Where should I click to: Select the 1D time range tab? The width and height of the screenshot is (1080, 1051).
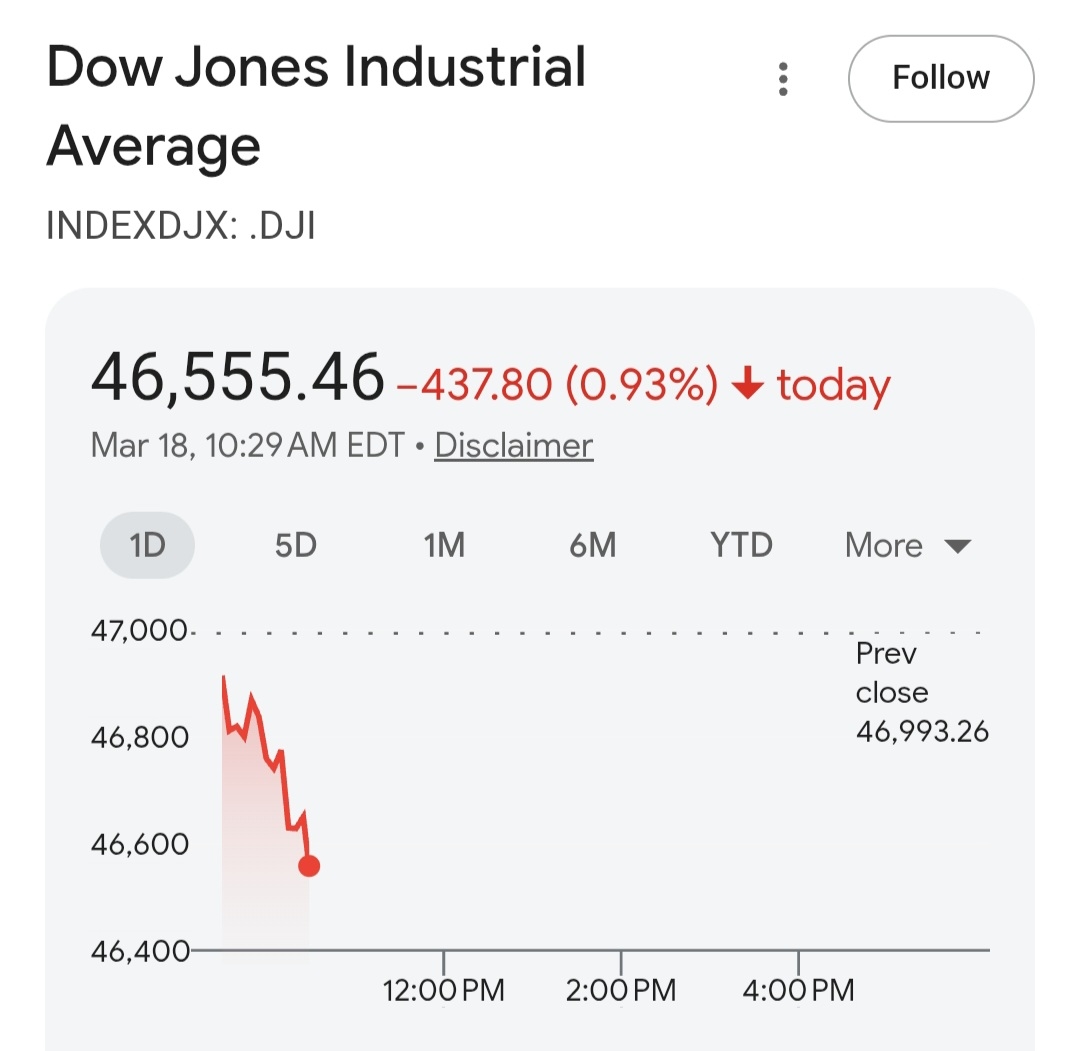[x=147, y=545]
